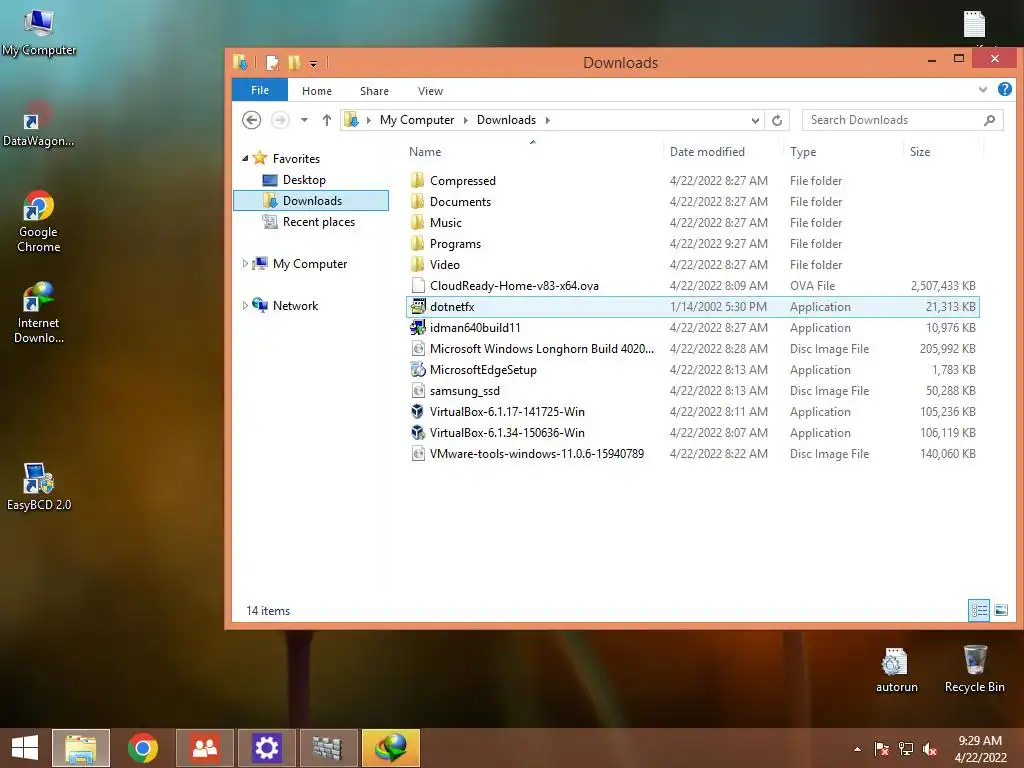Select the autorun desktop icon
The height and width of the screenshot is (768, 1024).
click(896, 670)
